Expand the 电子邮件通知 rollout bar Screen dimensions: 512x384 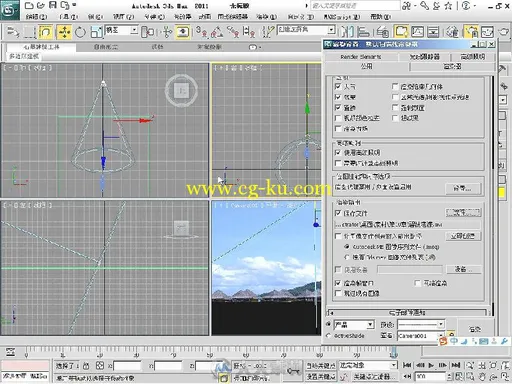pos(408,313)
